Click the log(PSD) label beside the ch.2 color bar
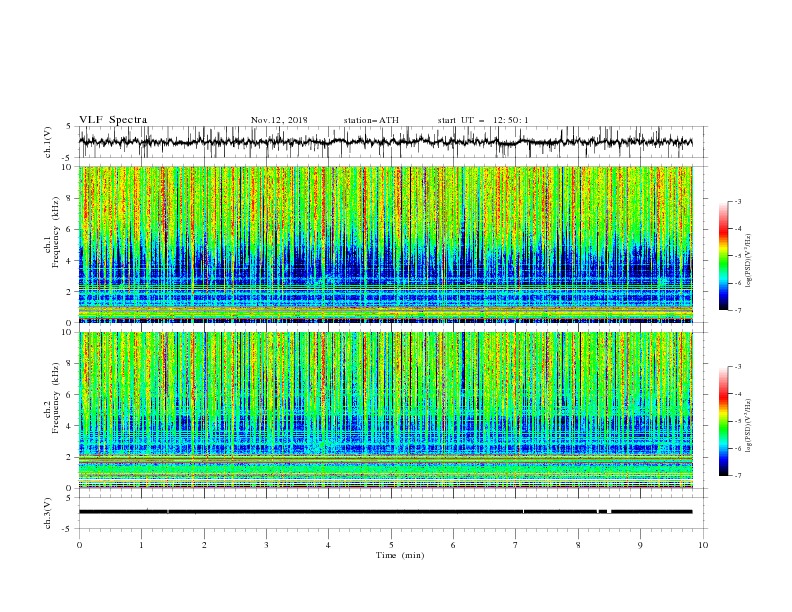The image size is (792, 612). pos(748,425)
